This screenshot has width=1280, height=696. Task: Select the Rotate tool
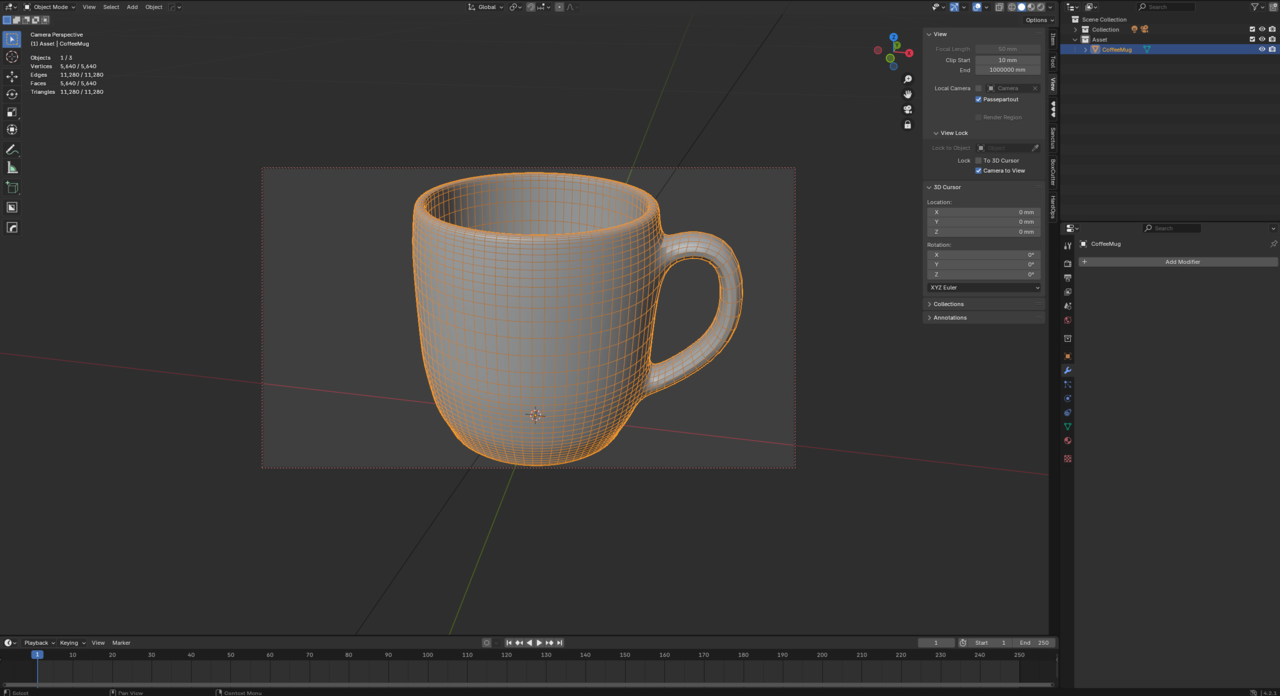click(12, 93)
